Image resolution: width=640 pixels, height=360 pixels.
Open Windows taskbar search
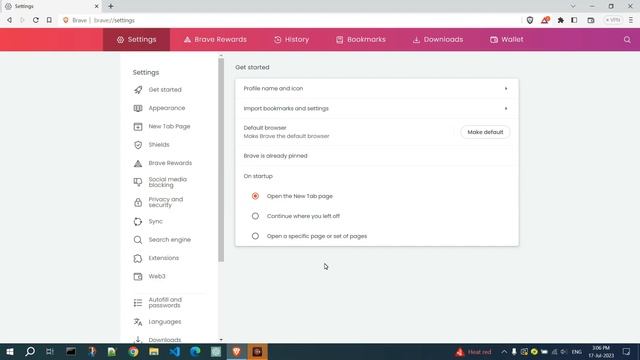30,352
